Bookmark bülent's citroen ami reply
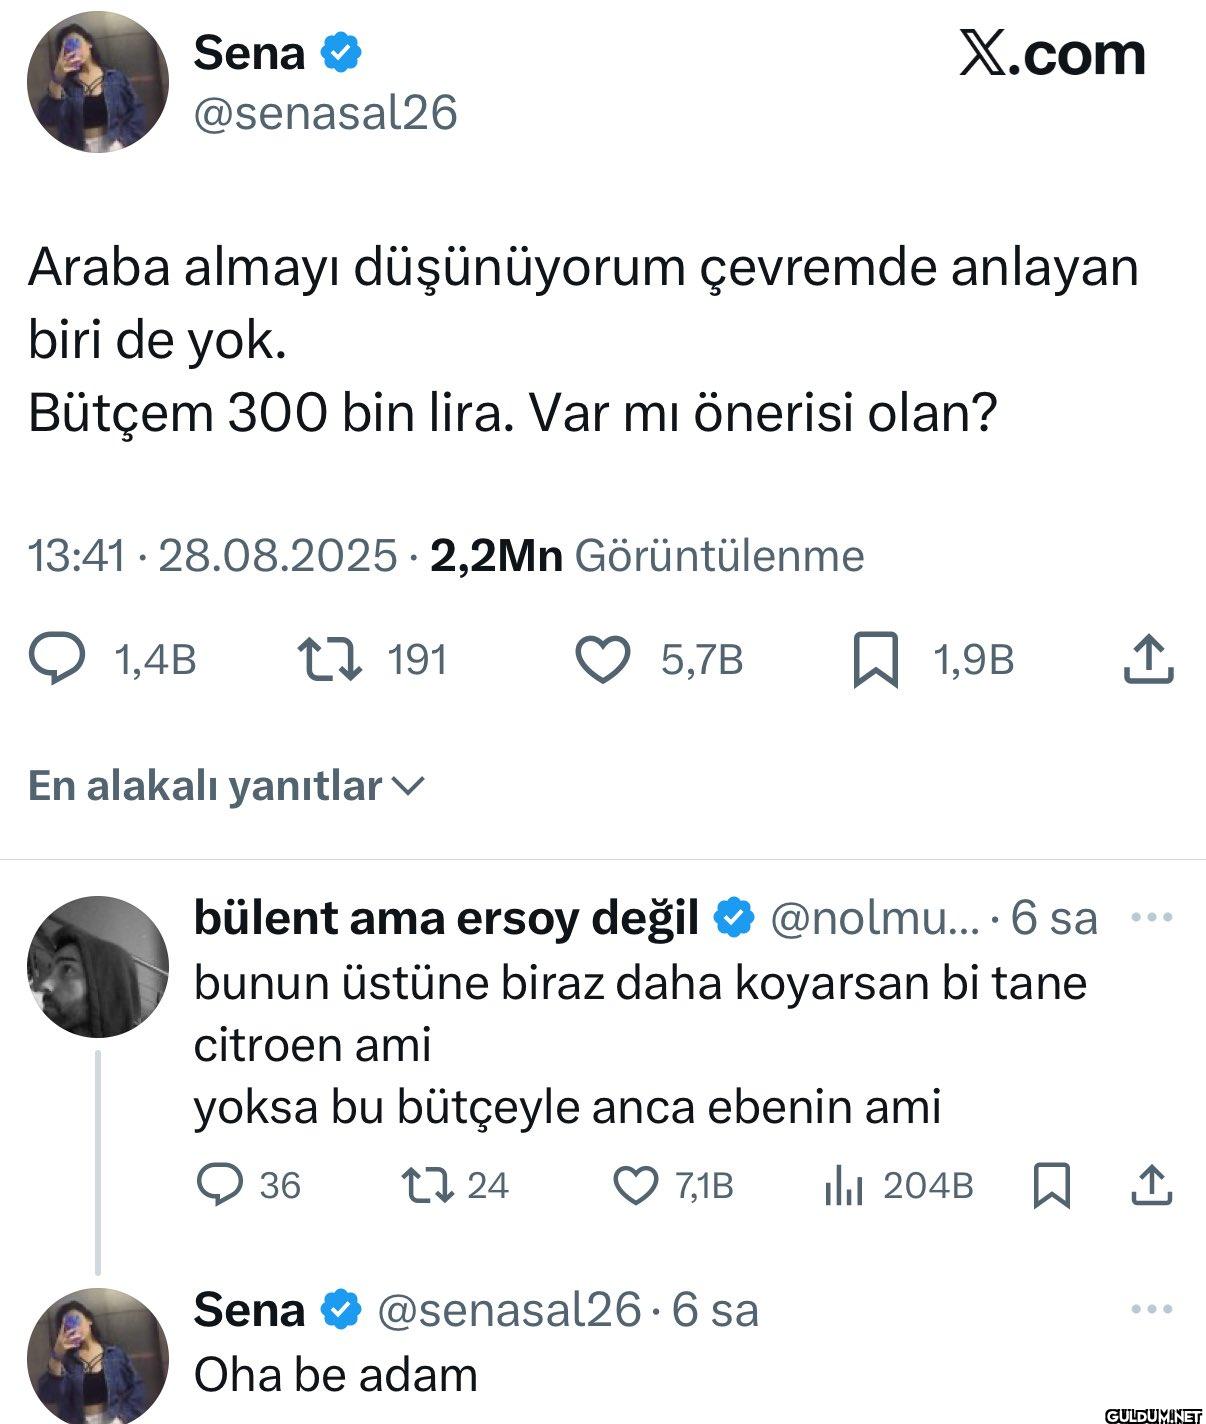 pos(1051,1186)
